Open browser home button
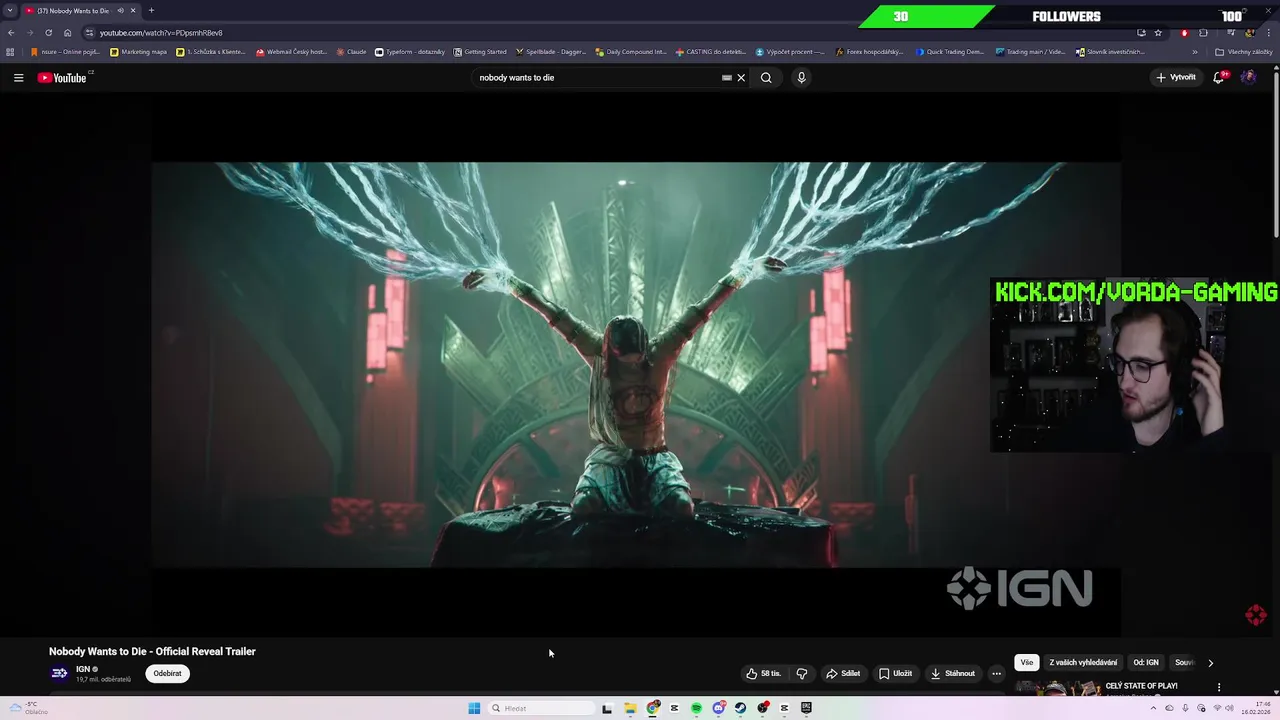1280x720 pixels. pyautogui.click(x=68, y=33)
